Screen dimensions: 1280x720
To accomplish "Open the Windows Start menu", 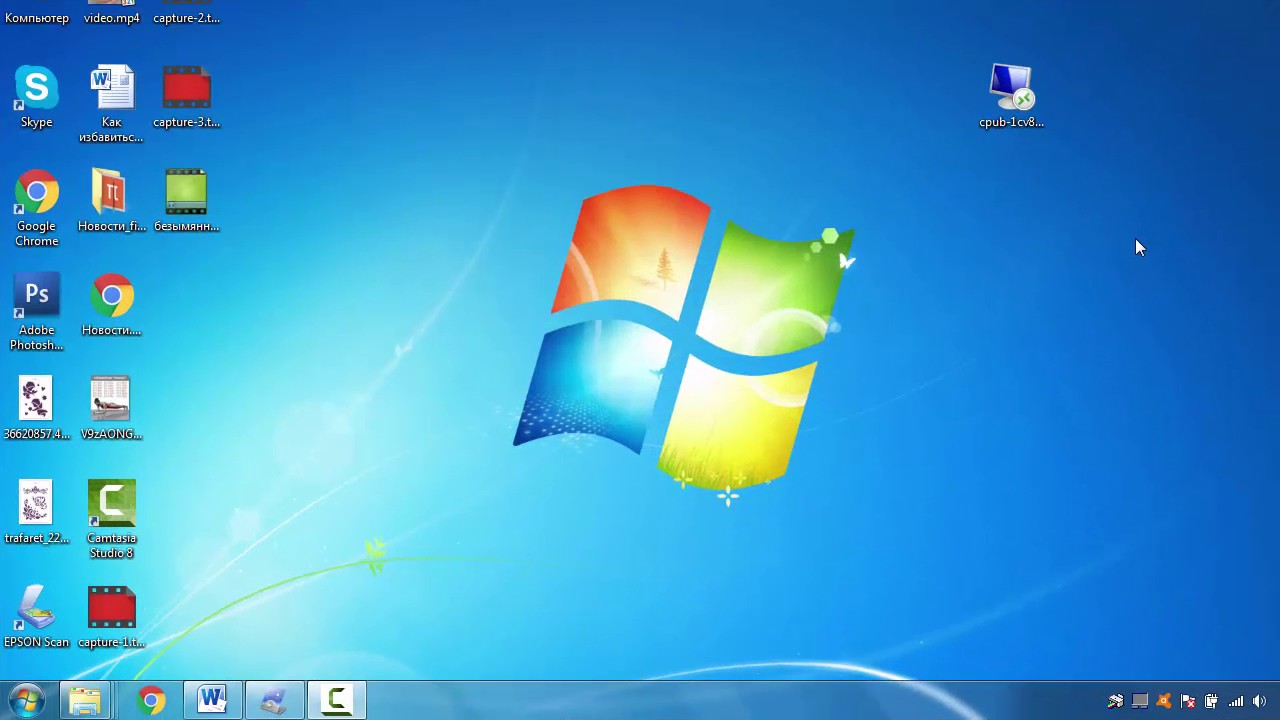I will pyautogui.click(x=27, y=700).
